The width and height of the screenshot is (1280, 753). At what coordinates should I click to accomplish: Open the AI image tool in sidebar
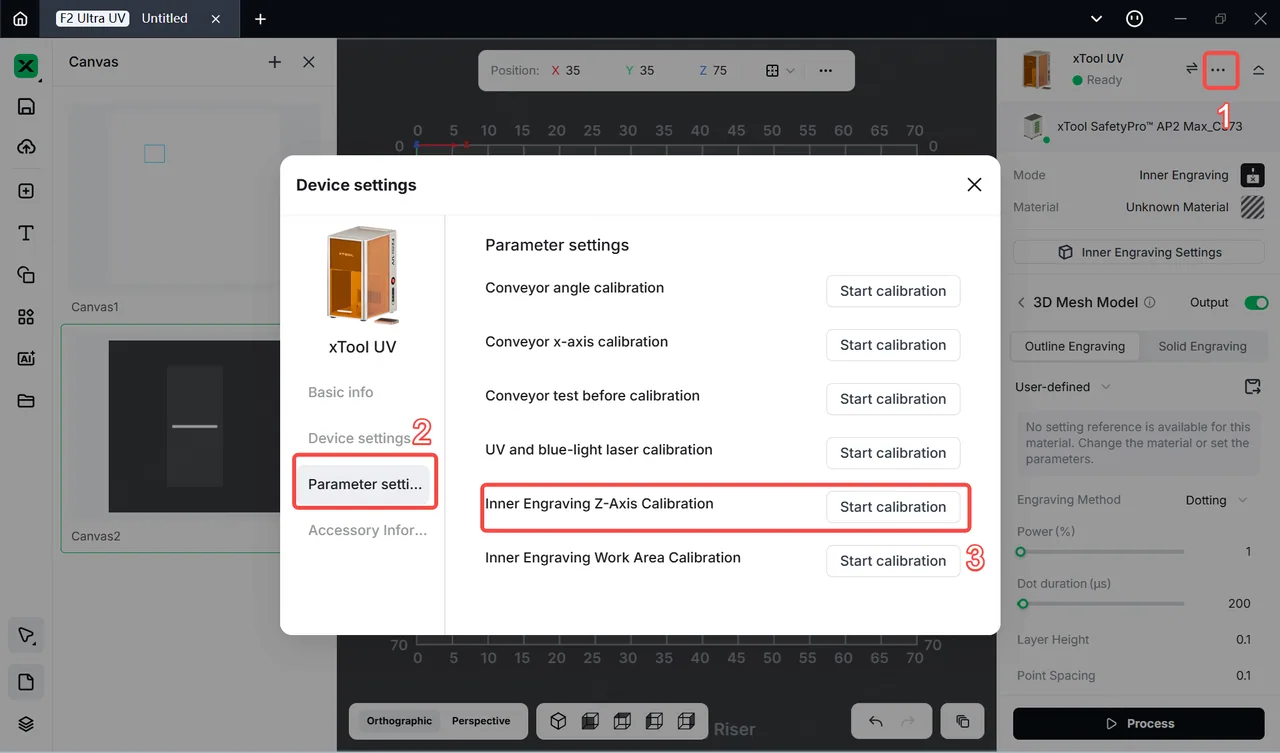coord(26,359)
